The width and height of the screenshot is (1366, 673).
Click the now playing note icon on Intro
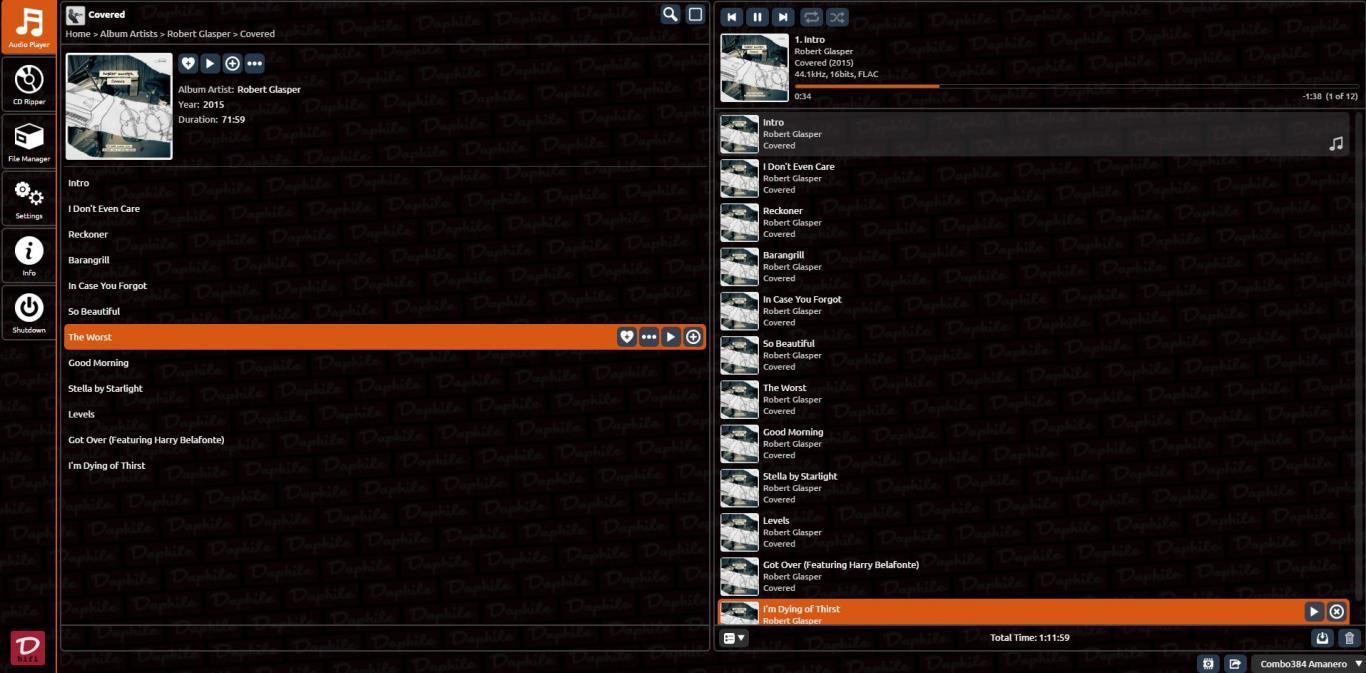[x=1336, y=144]
